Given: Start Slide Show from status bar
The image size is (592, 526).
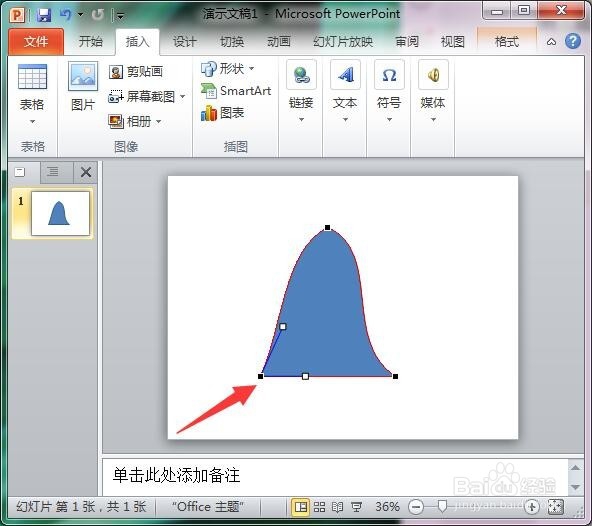Looking at the screenshot, I should click(x=356, y=507).
